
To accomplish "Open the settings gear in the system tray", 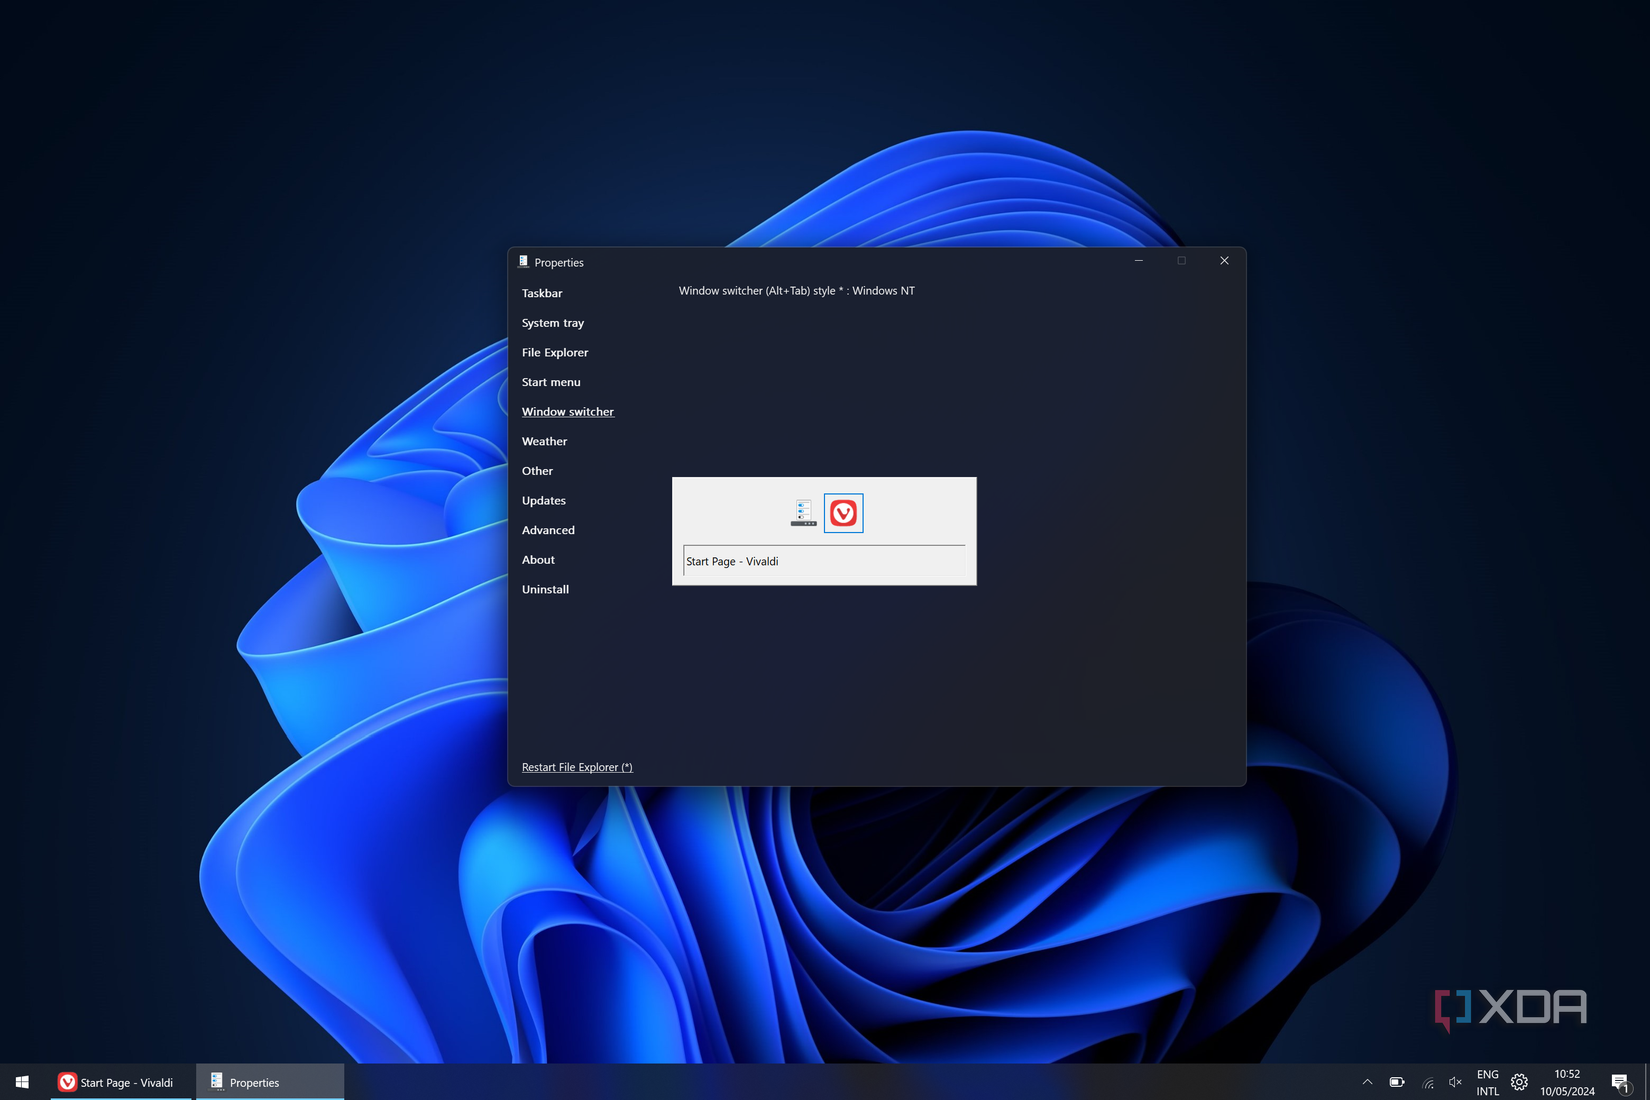I will [1519, 1082].
